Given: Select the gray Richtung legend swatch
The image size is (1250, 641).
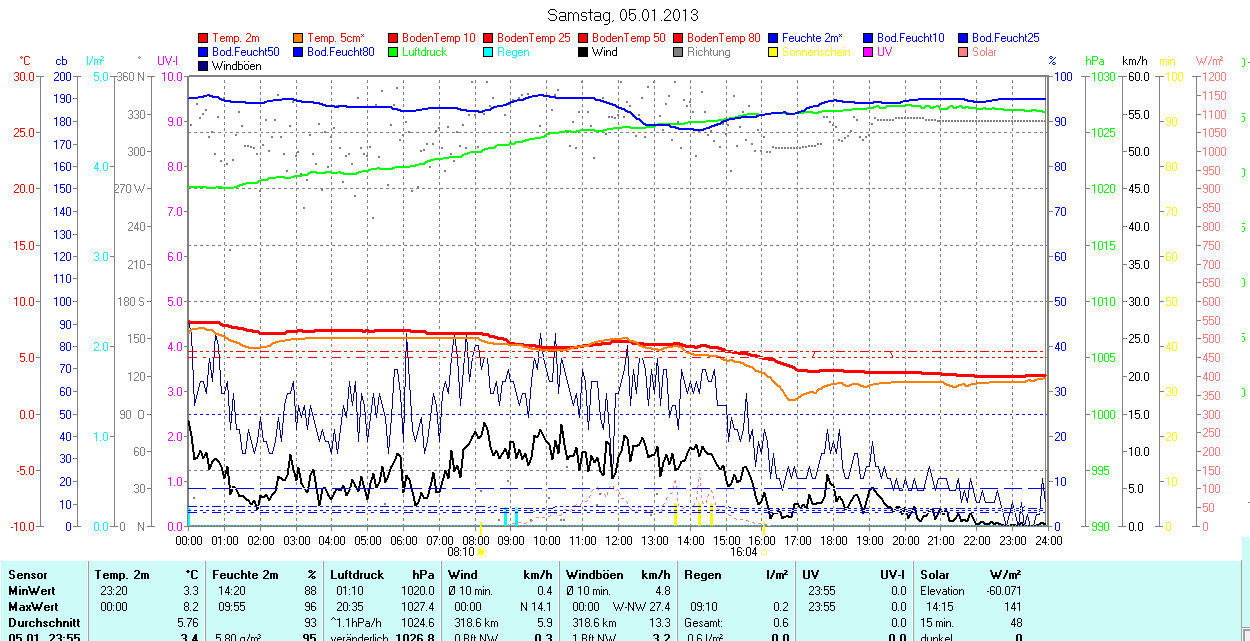Looking at the screenshot, I should [x=678, y=52].
